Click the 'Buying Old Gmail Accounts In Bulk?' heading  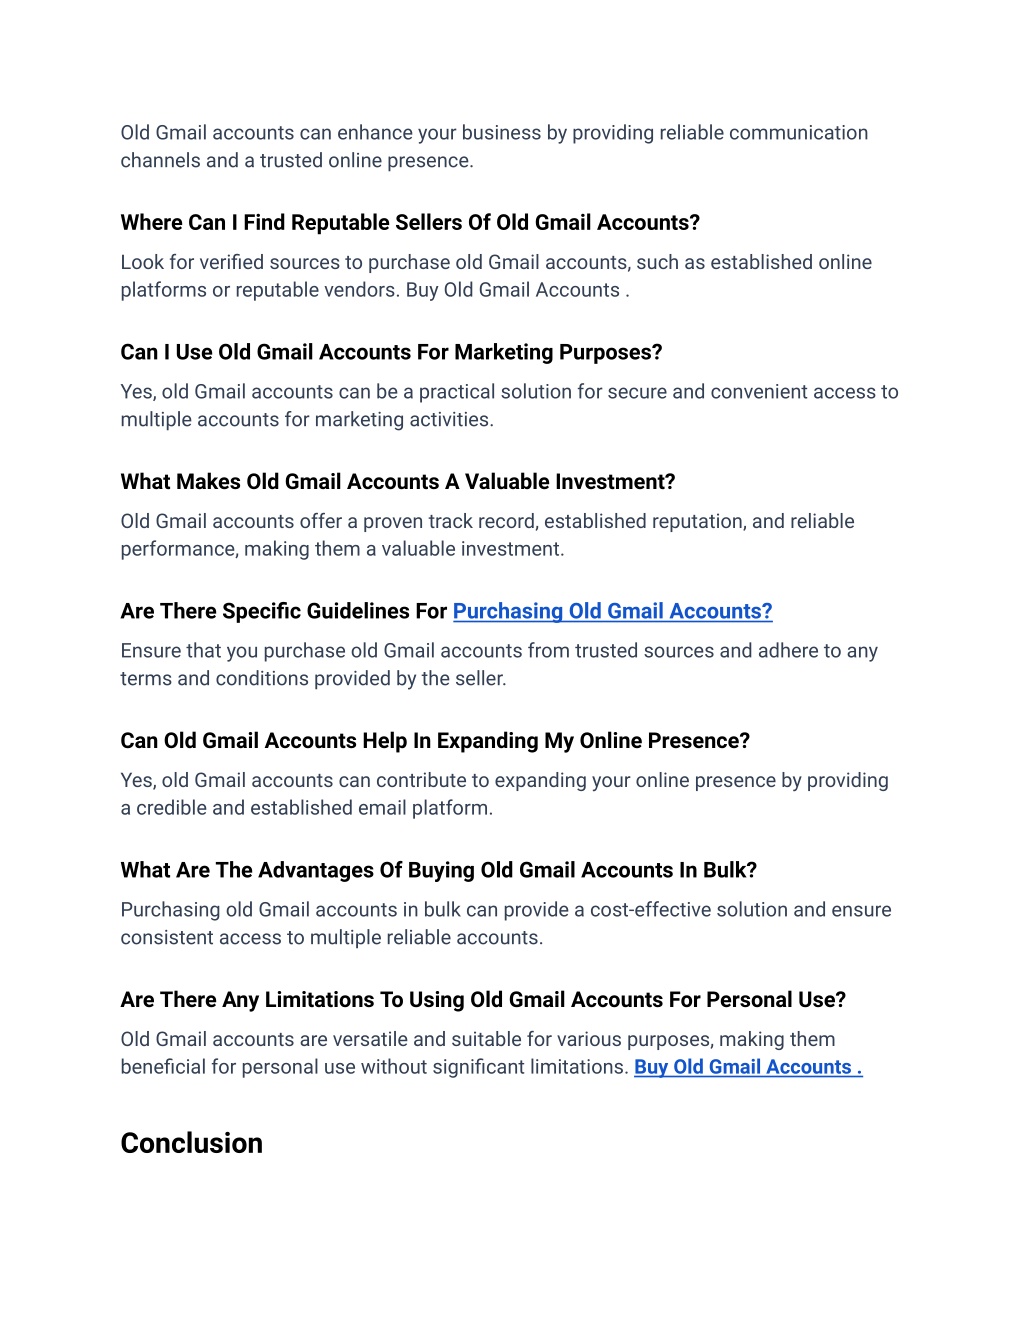439,870
